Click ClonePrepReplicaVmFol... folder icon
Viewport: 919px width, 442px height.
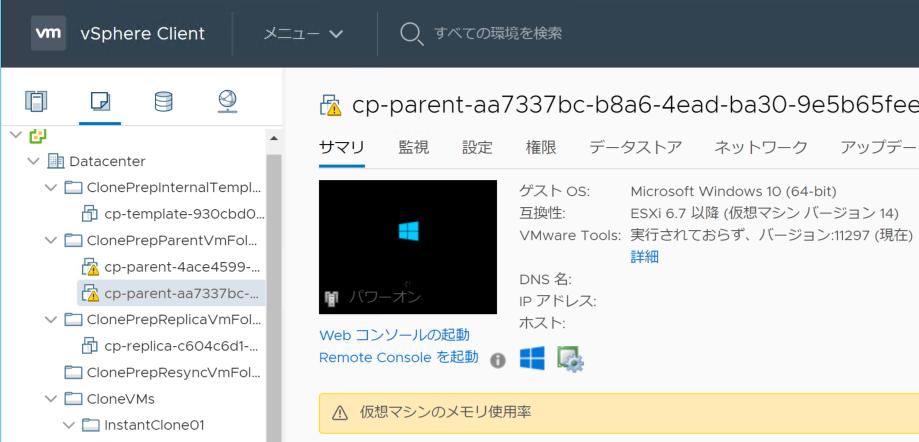point(73,319)
